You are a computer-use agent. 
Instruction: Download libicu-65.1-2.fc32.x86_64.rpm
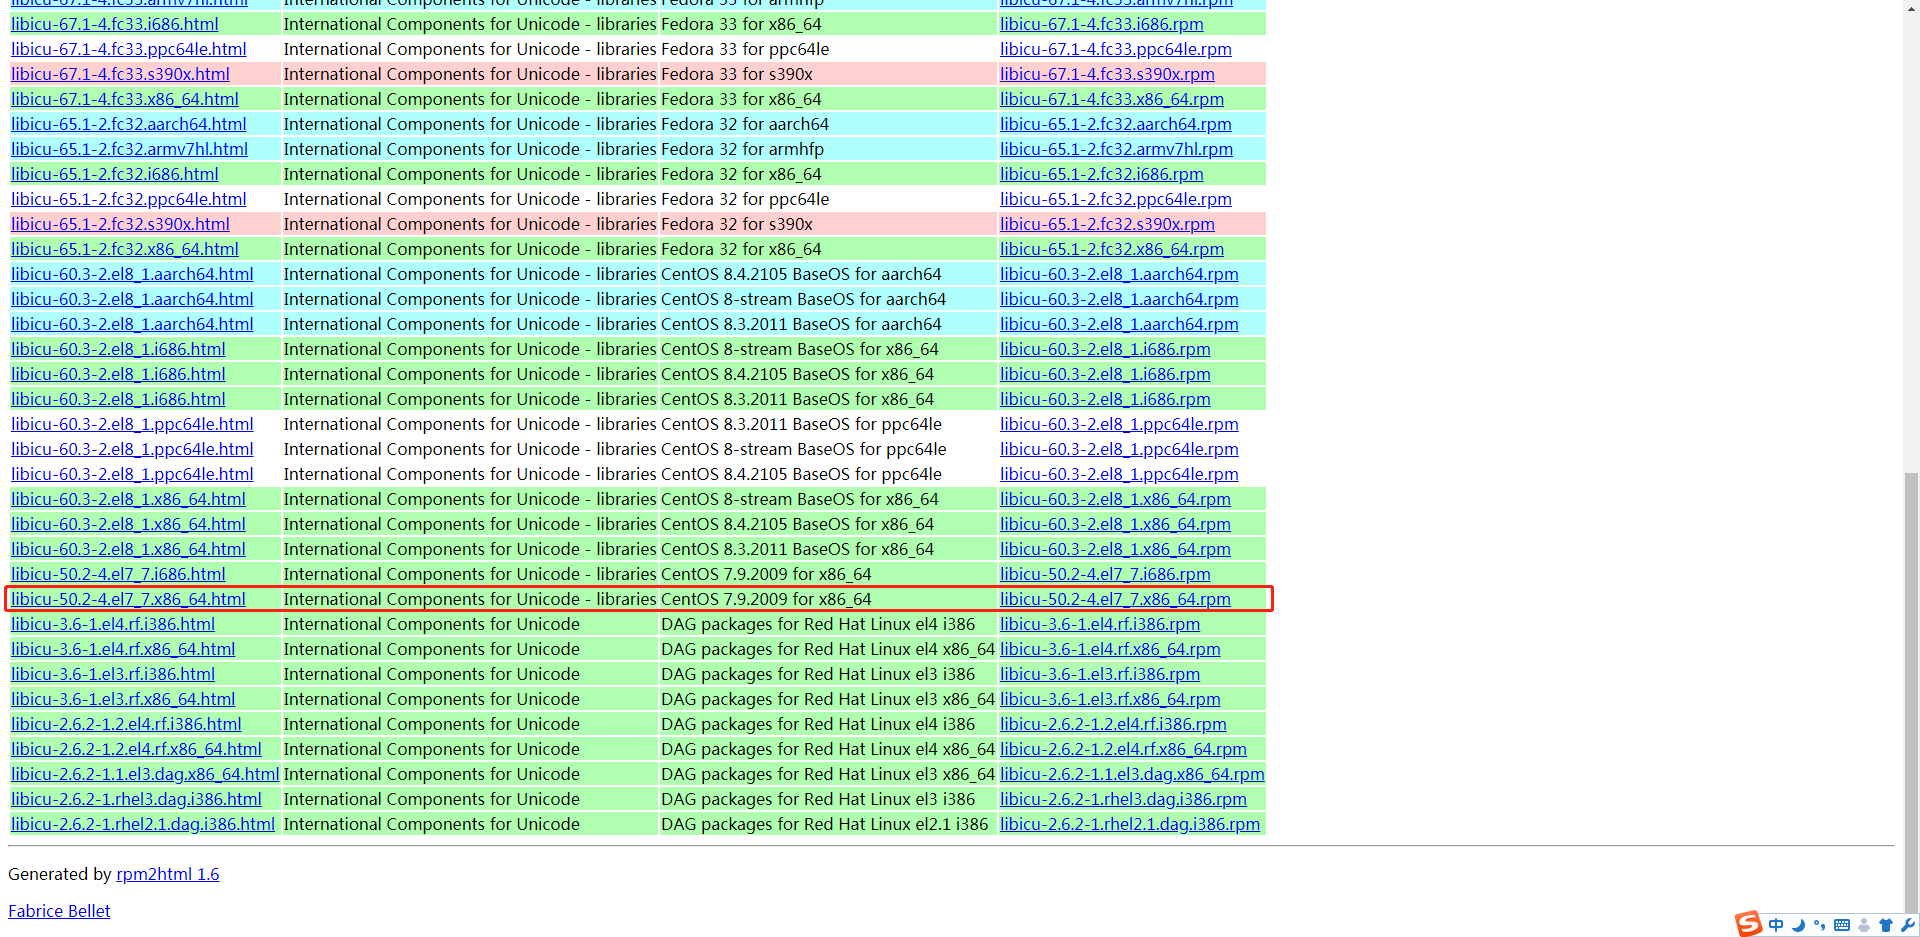tap(1112, 249)
